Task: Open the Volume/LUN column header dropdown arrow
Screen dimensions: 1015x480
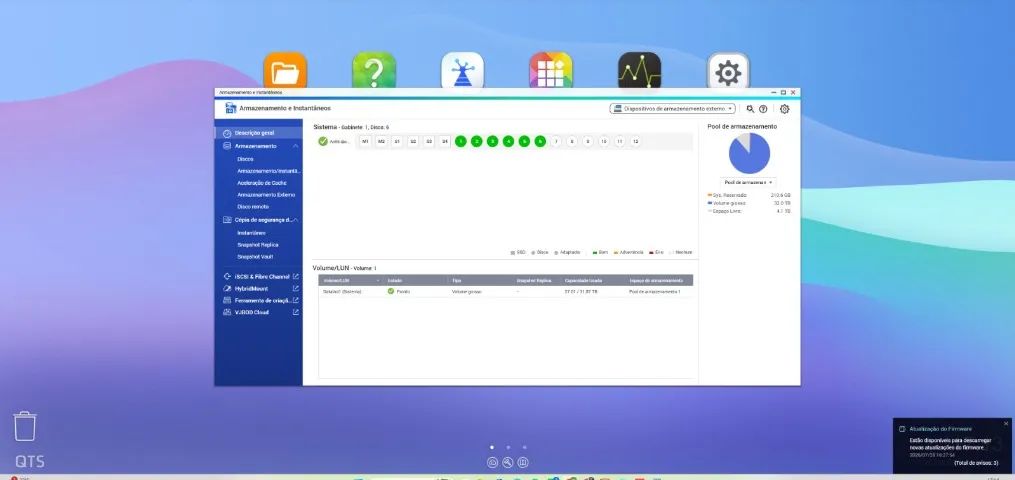Action: 378,281
